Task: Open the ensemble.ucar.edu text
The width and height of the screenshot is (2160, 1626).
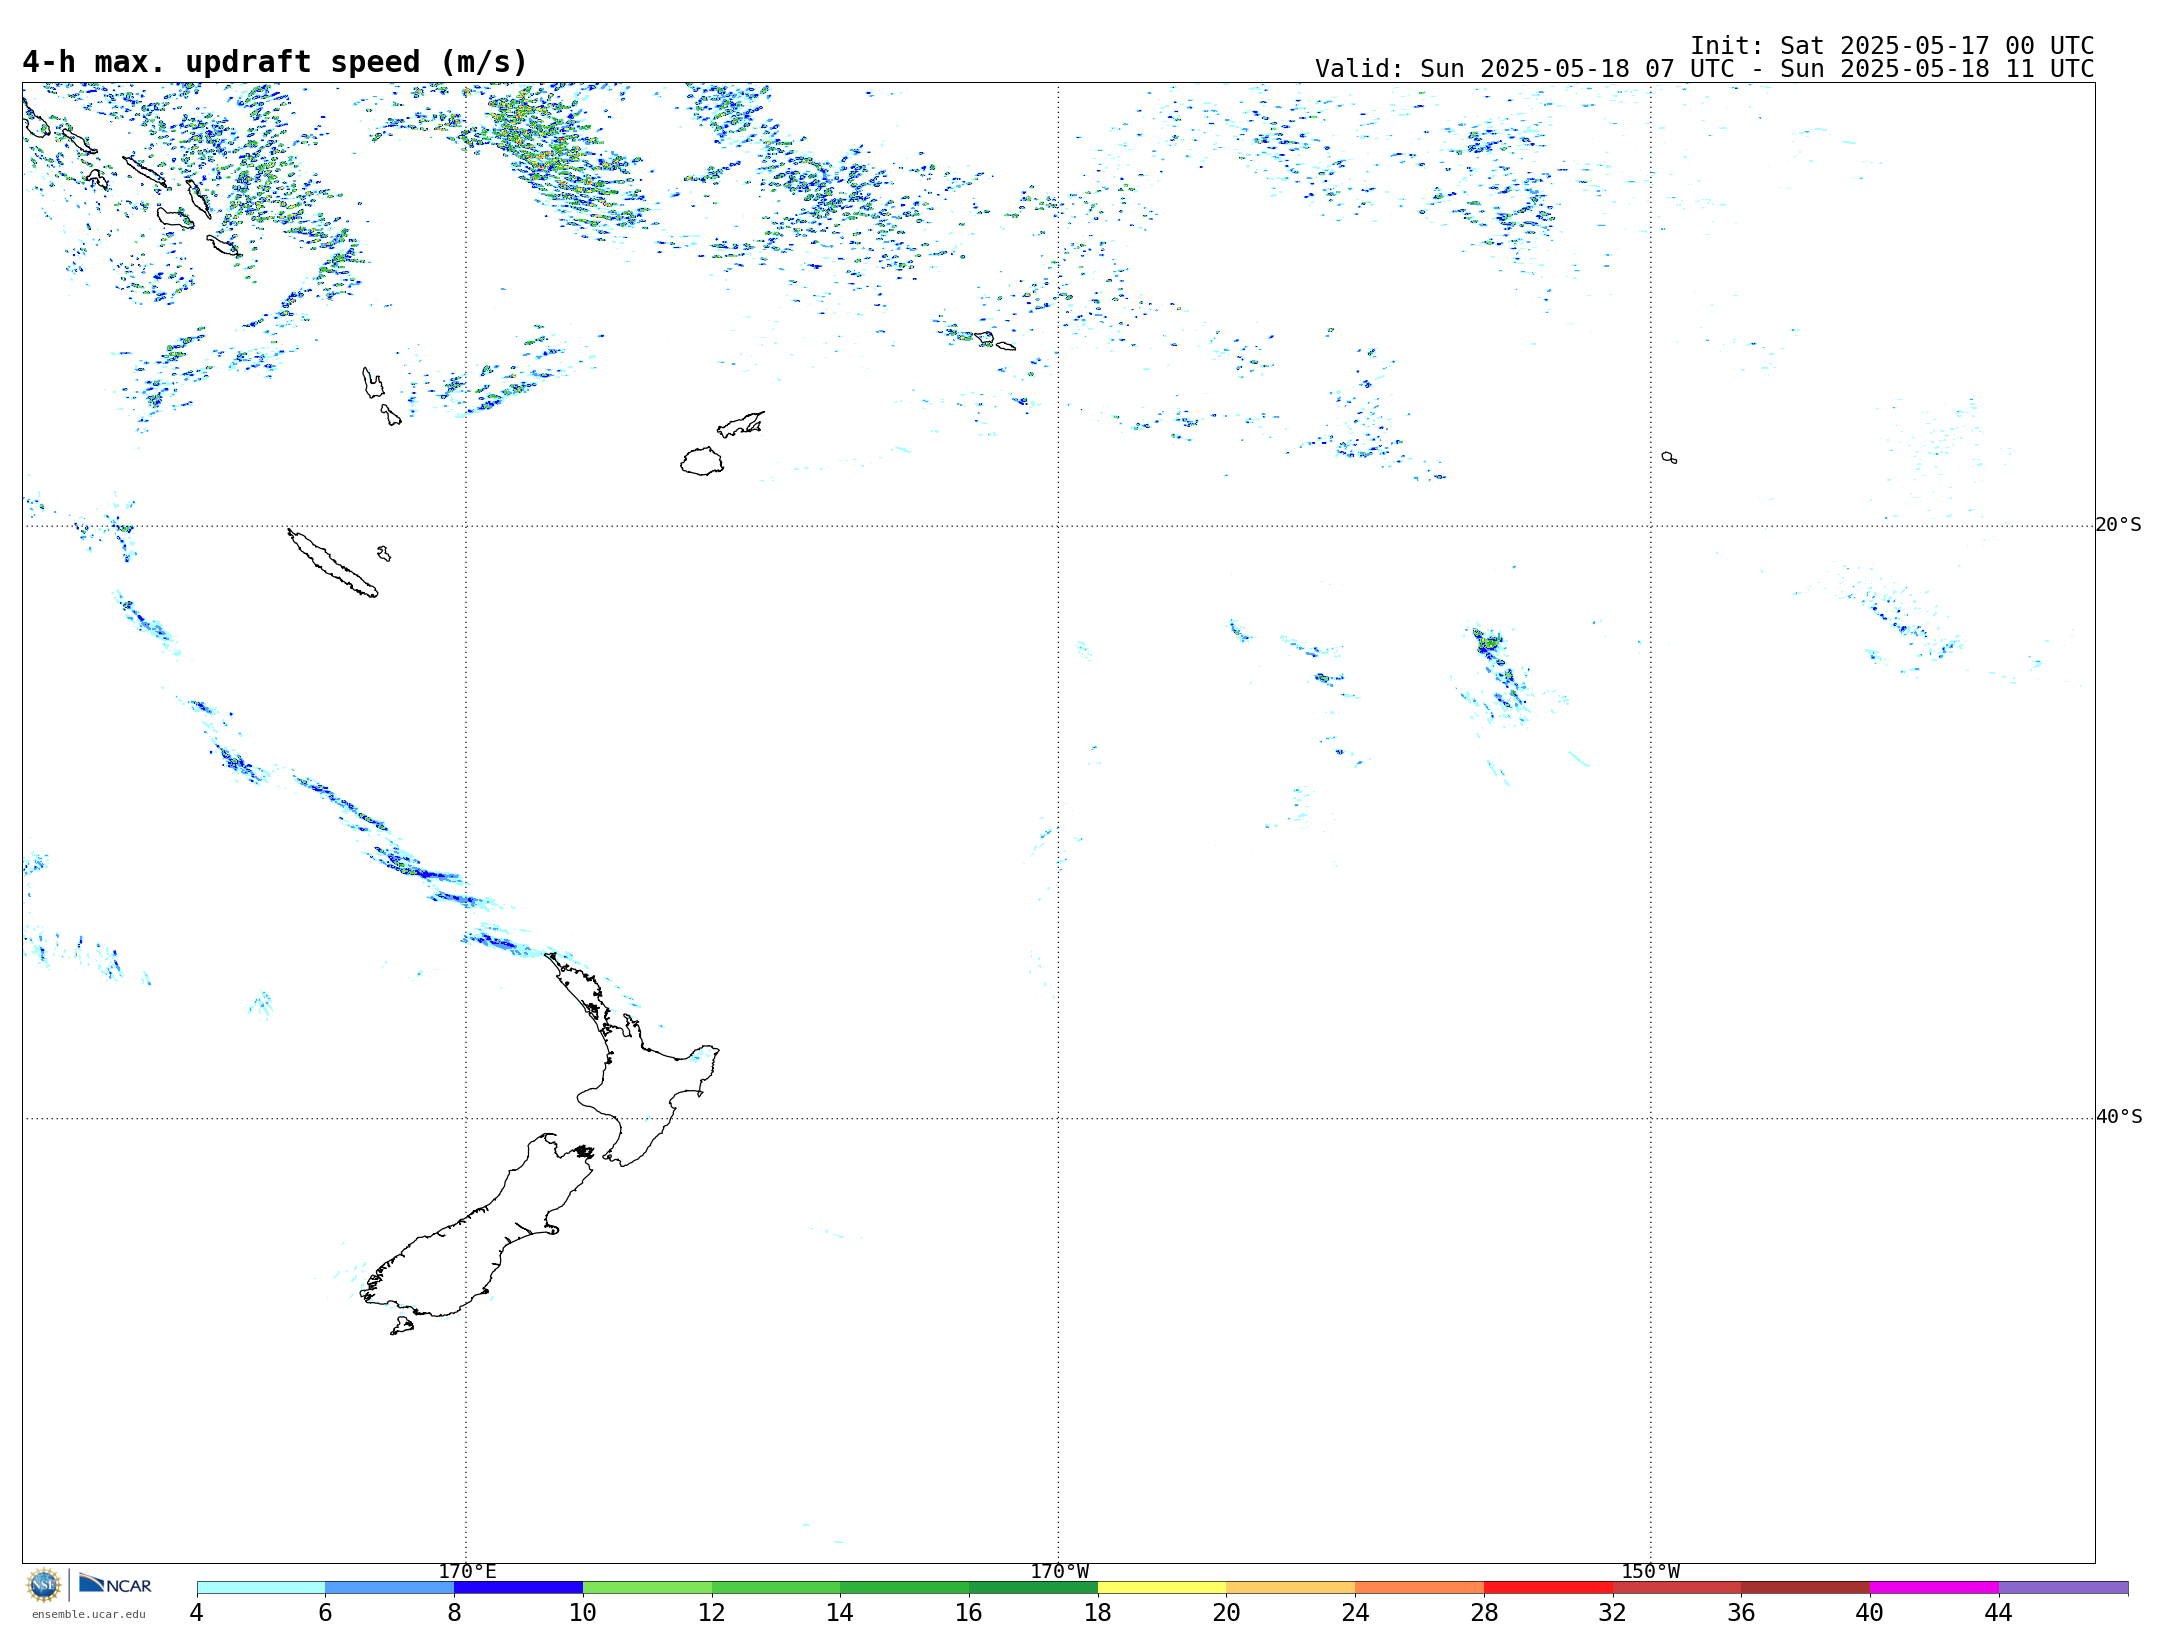Action: (88, 1614)
